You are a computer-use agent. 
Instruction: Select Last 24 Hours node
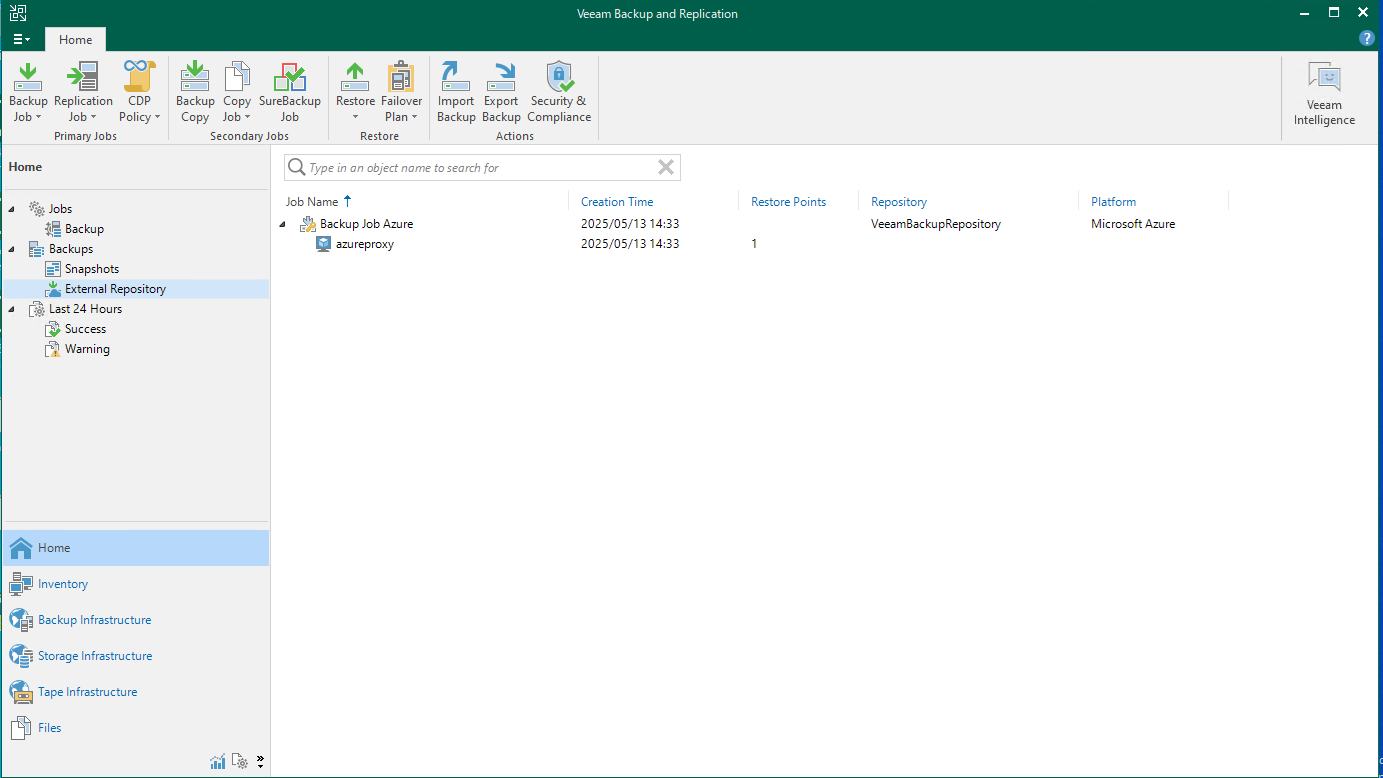pos(85,309)
